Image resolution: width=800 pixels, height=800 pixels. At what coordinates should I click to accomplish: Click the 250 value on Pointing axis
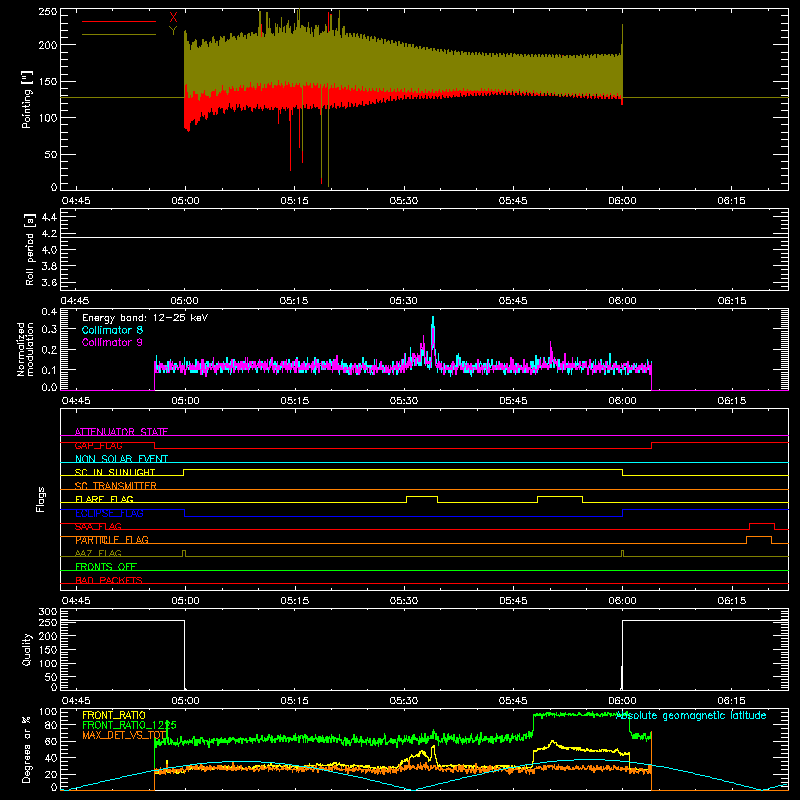(48, 12)
